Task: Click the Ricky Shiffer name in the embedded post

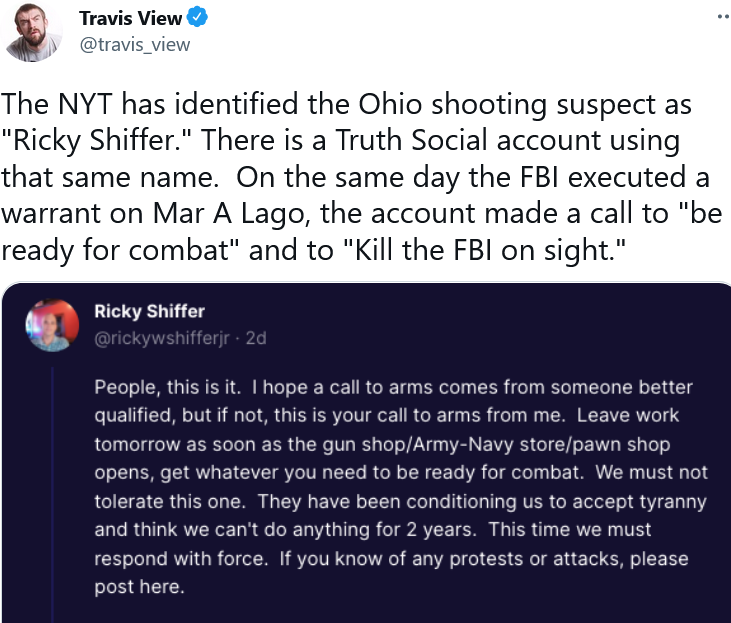Action: pos(149,311)
